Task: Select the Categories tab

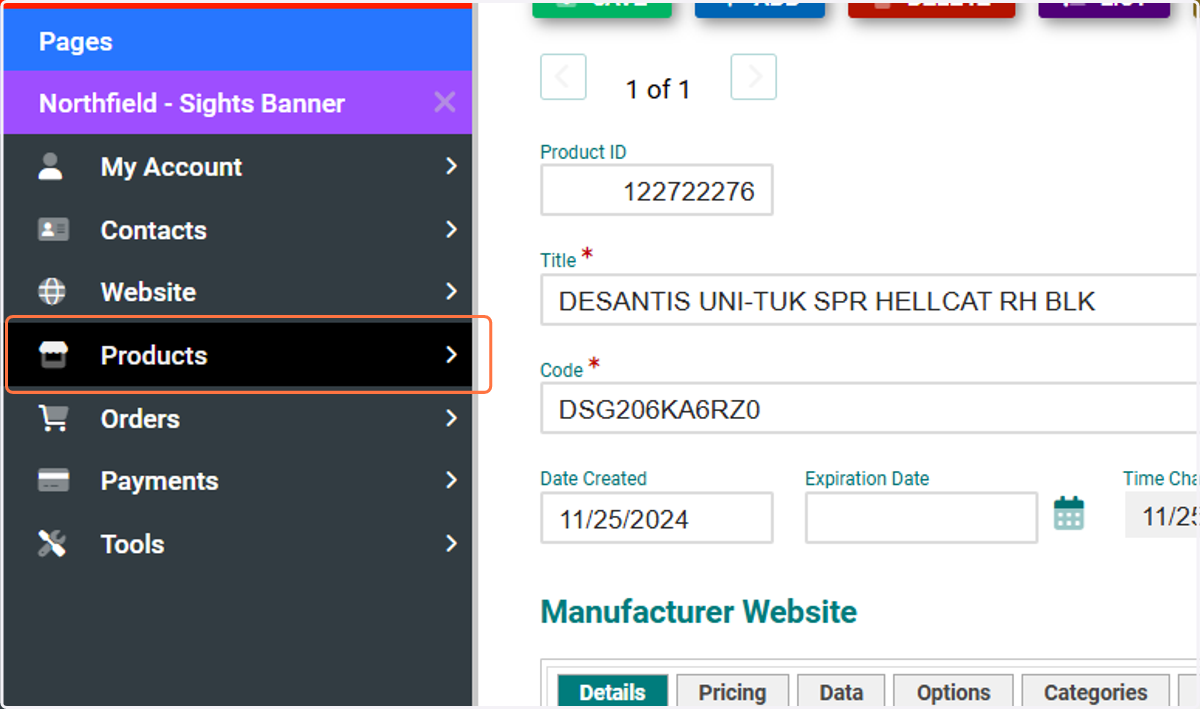Action: pyautogui.click(x=1095, y=692)
